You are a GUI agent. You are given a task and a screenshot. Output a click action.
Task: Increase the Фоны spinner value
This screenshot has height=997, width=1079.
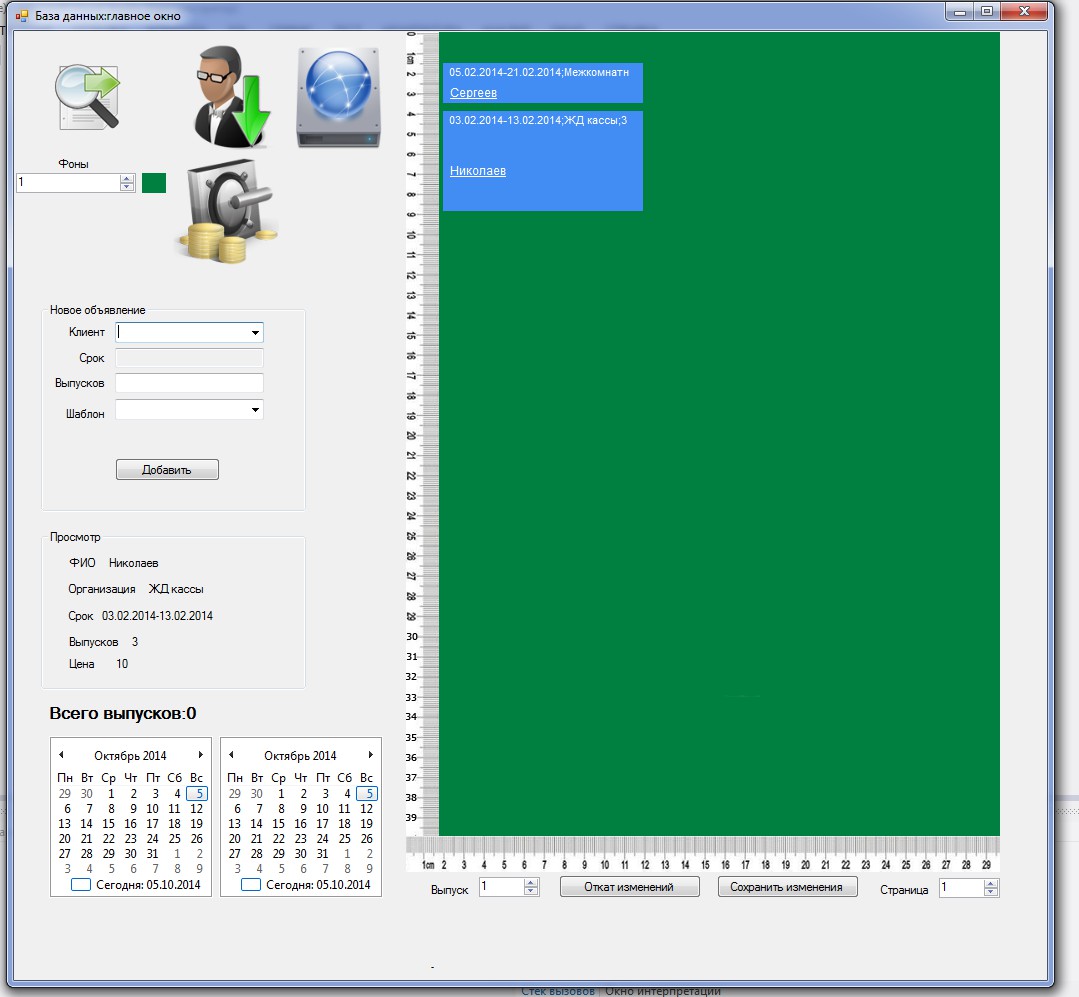click(x=127, y=178)
